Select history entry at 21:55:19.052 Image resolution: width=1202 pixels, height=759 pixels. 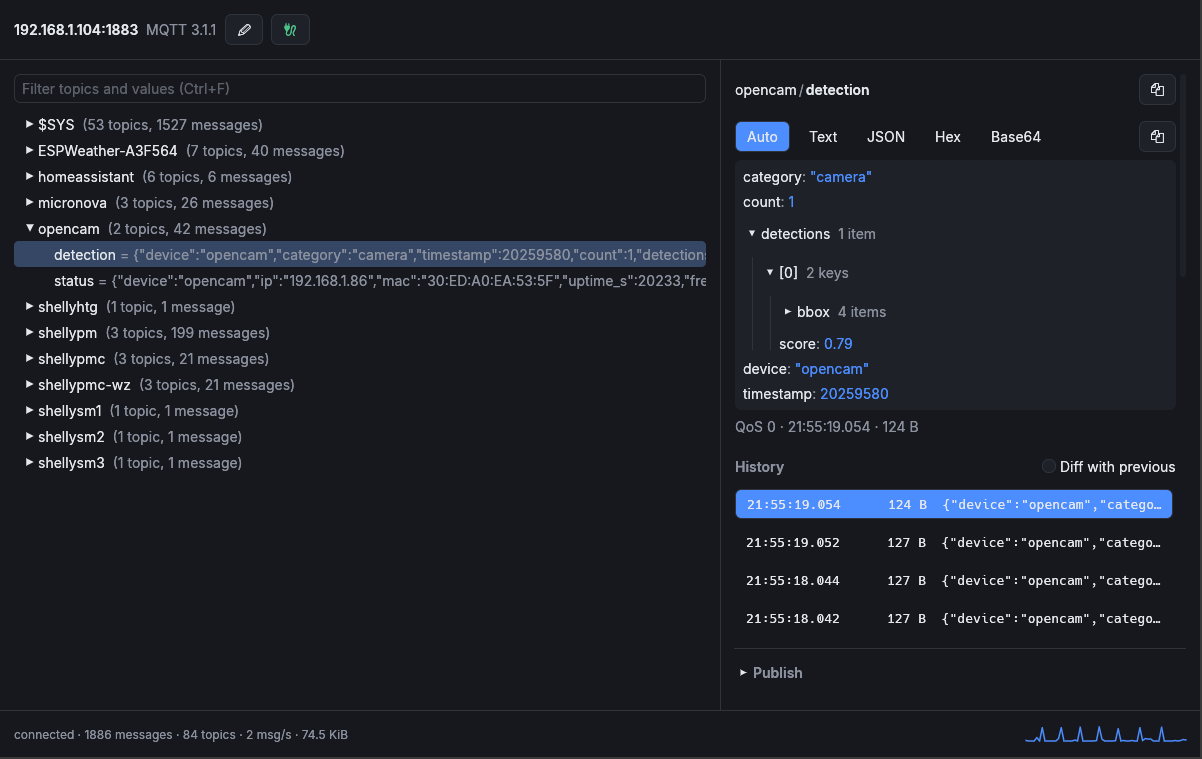[953, 543]
